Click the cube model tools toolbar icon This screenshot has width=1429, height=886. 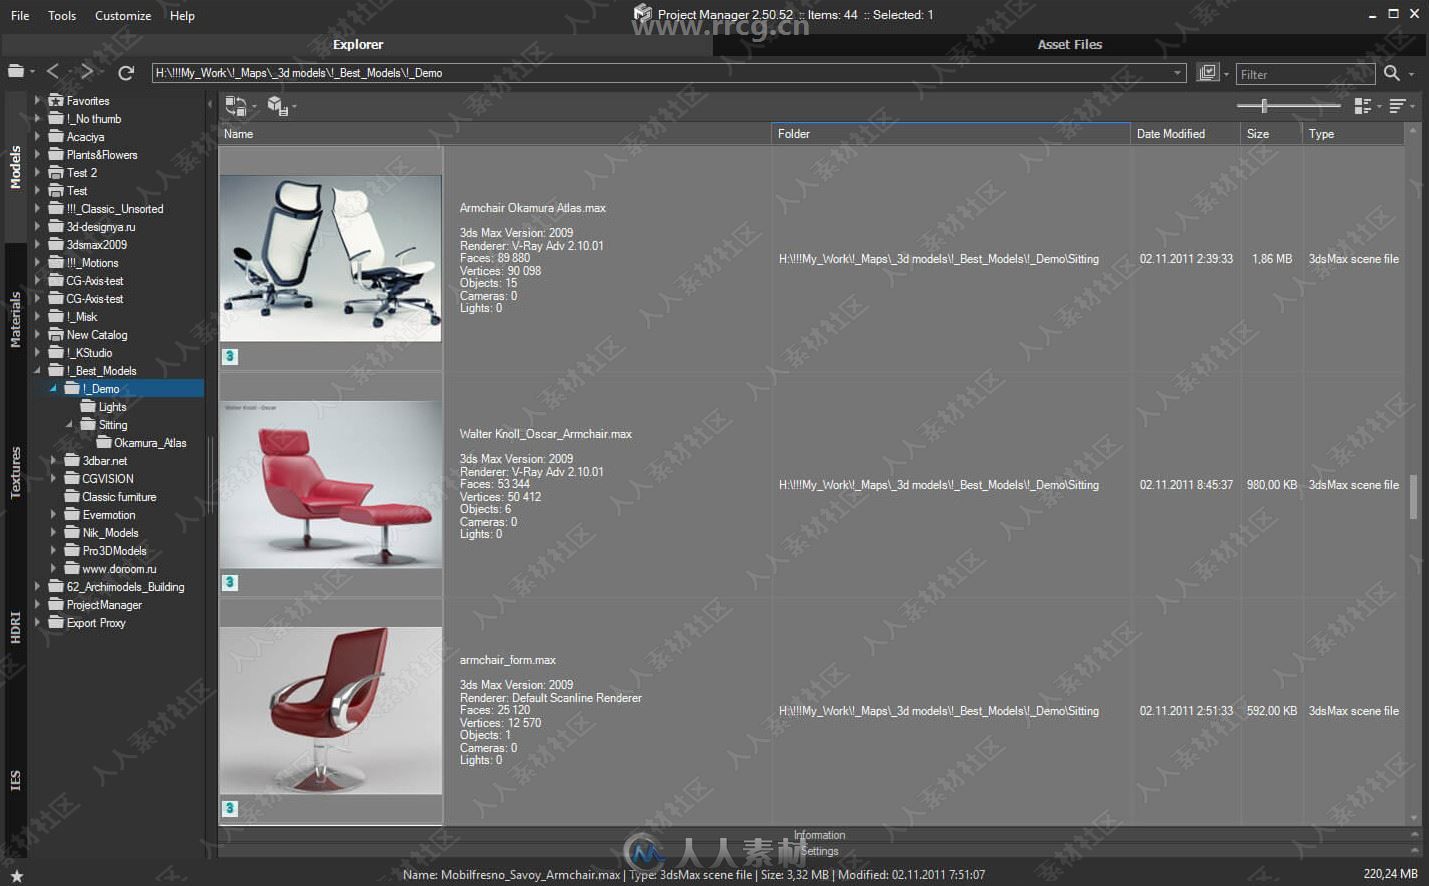coord(277,105)
